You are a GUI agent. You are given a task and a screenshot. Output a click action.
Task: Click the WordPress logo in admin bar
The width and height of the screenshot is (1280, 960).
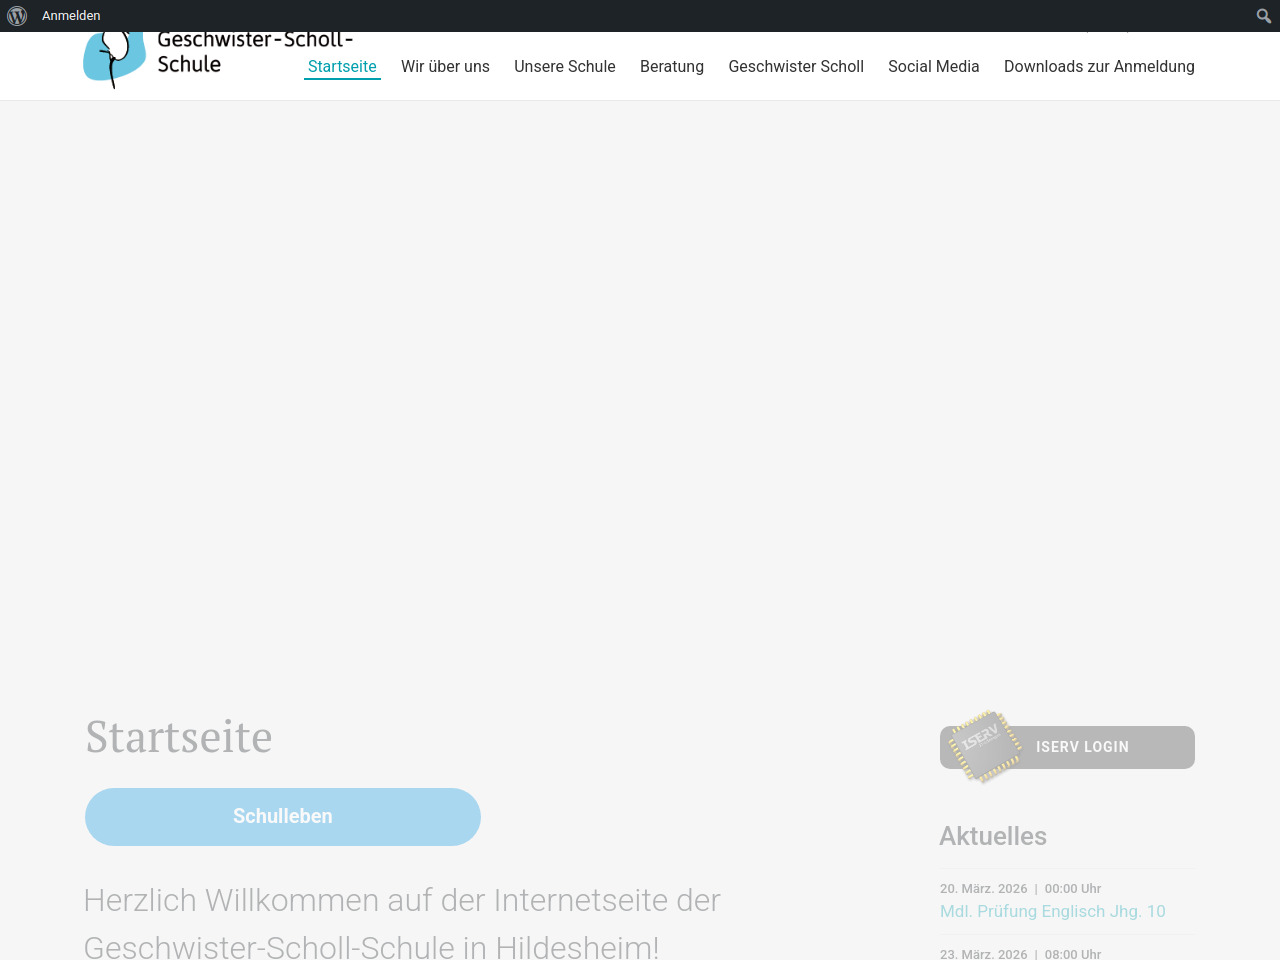pos(17,16)
